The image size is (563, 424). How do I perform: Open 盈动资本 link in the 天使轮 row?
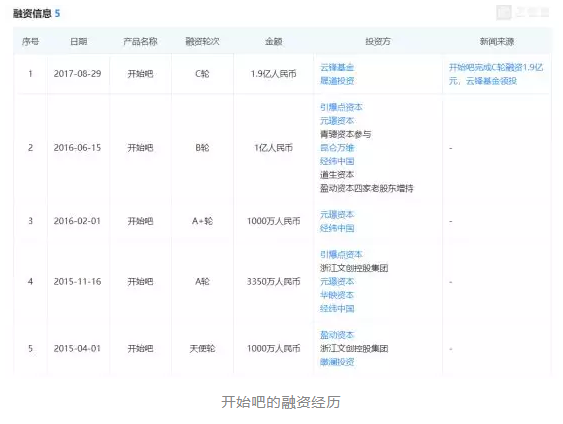pos(337,335)
